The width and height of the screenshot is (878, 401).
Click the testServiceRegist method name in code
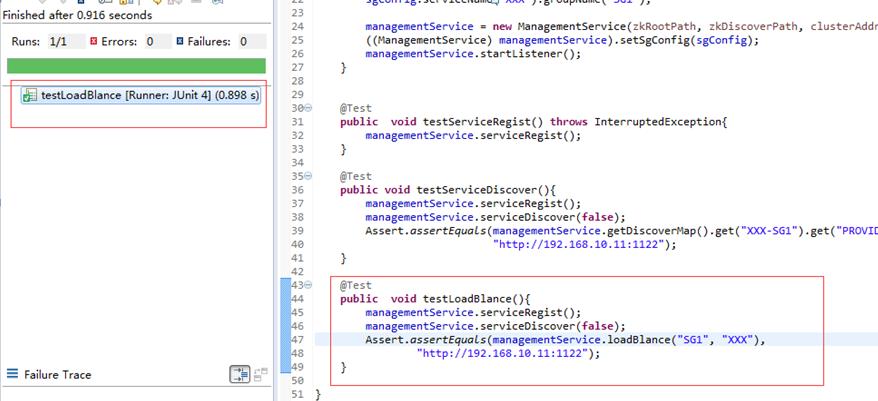[476, 122]
